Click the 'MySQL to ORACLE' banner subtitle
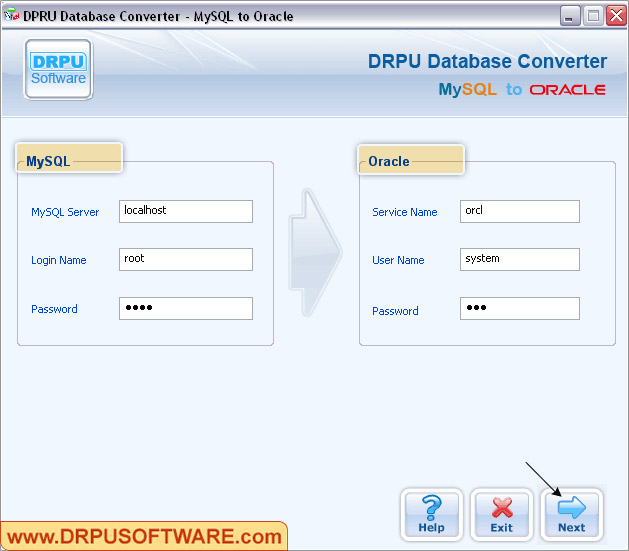The width and height of the screenshot is (629, 551). click(x=522, y=89)
